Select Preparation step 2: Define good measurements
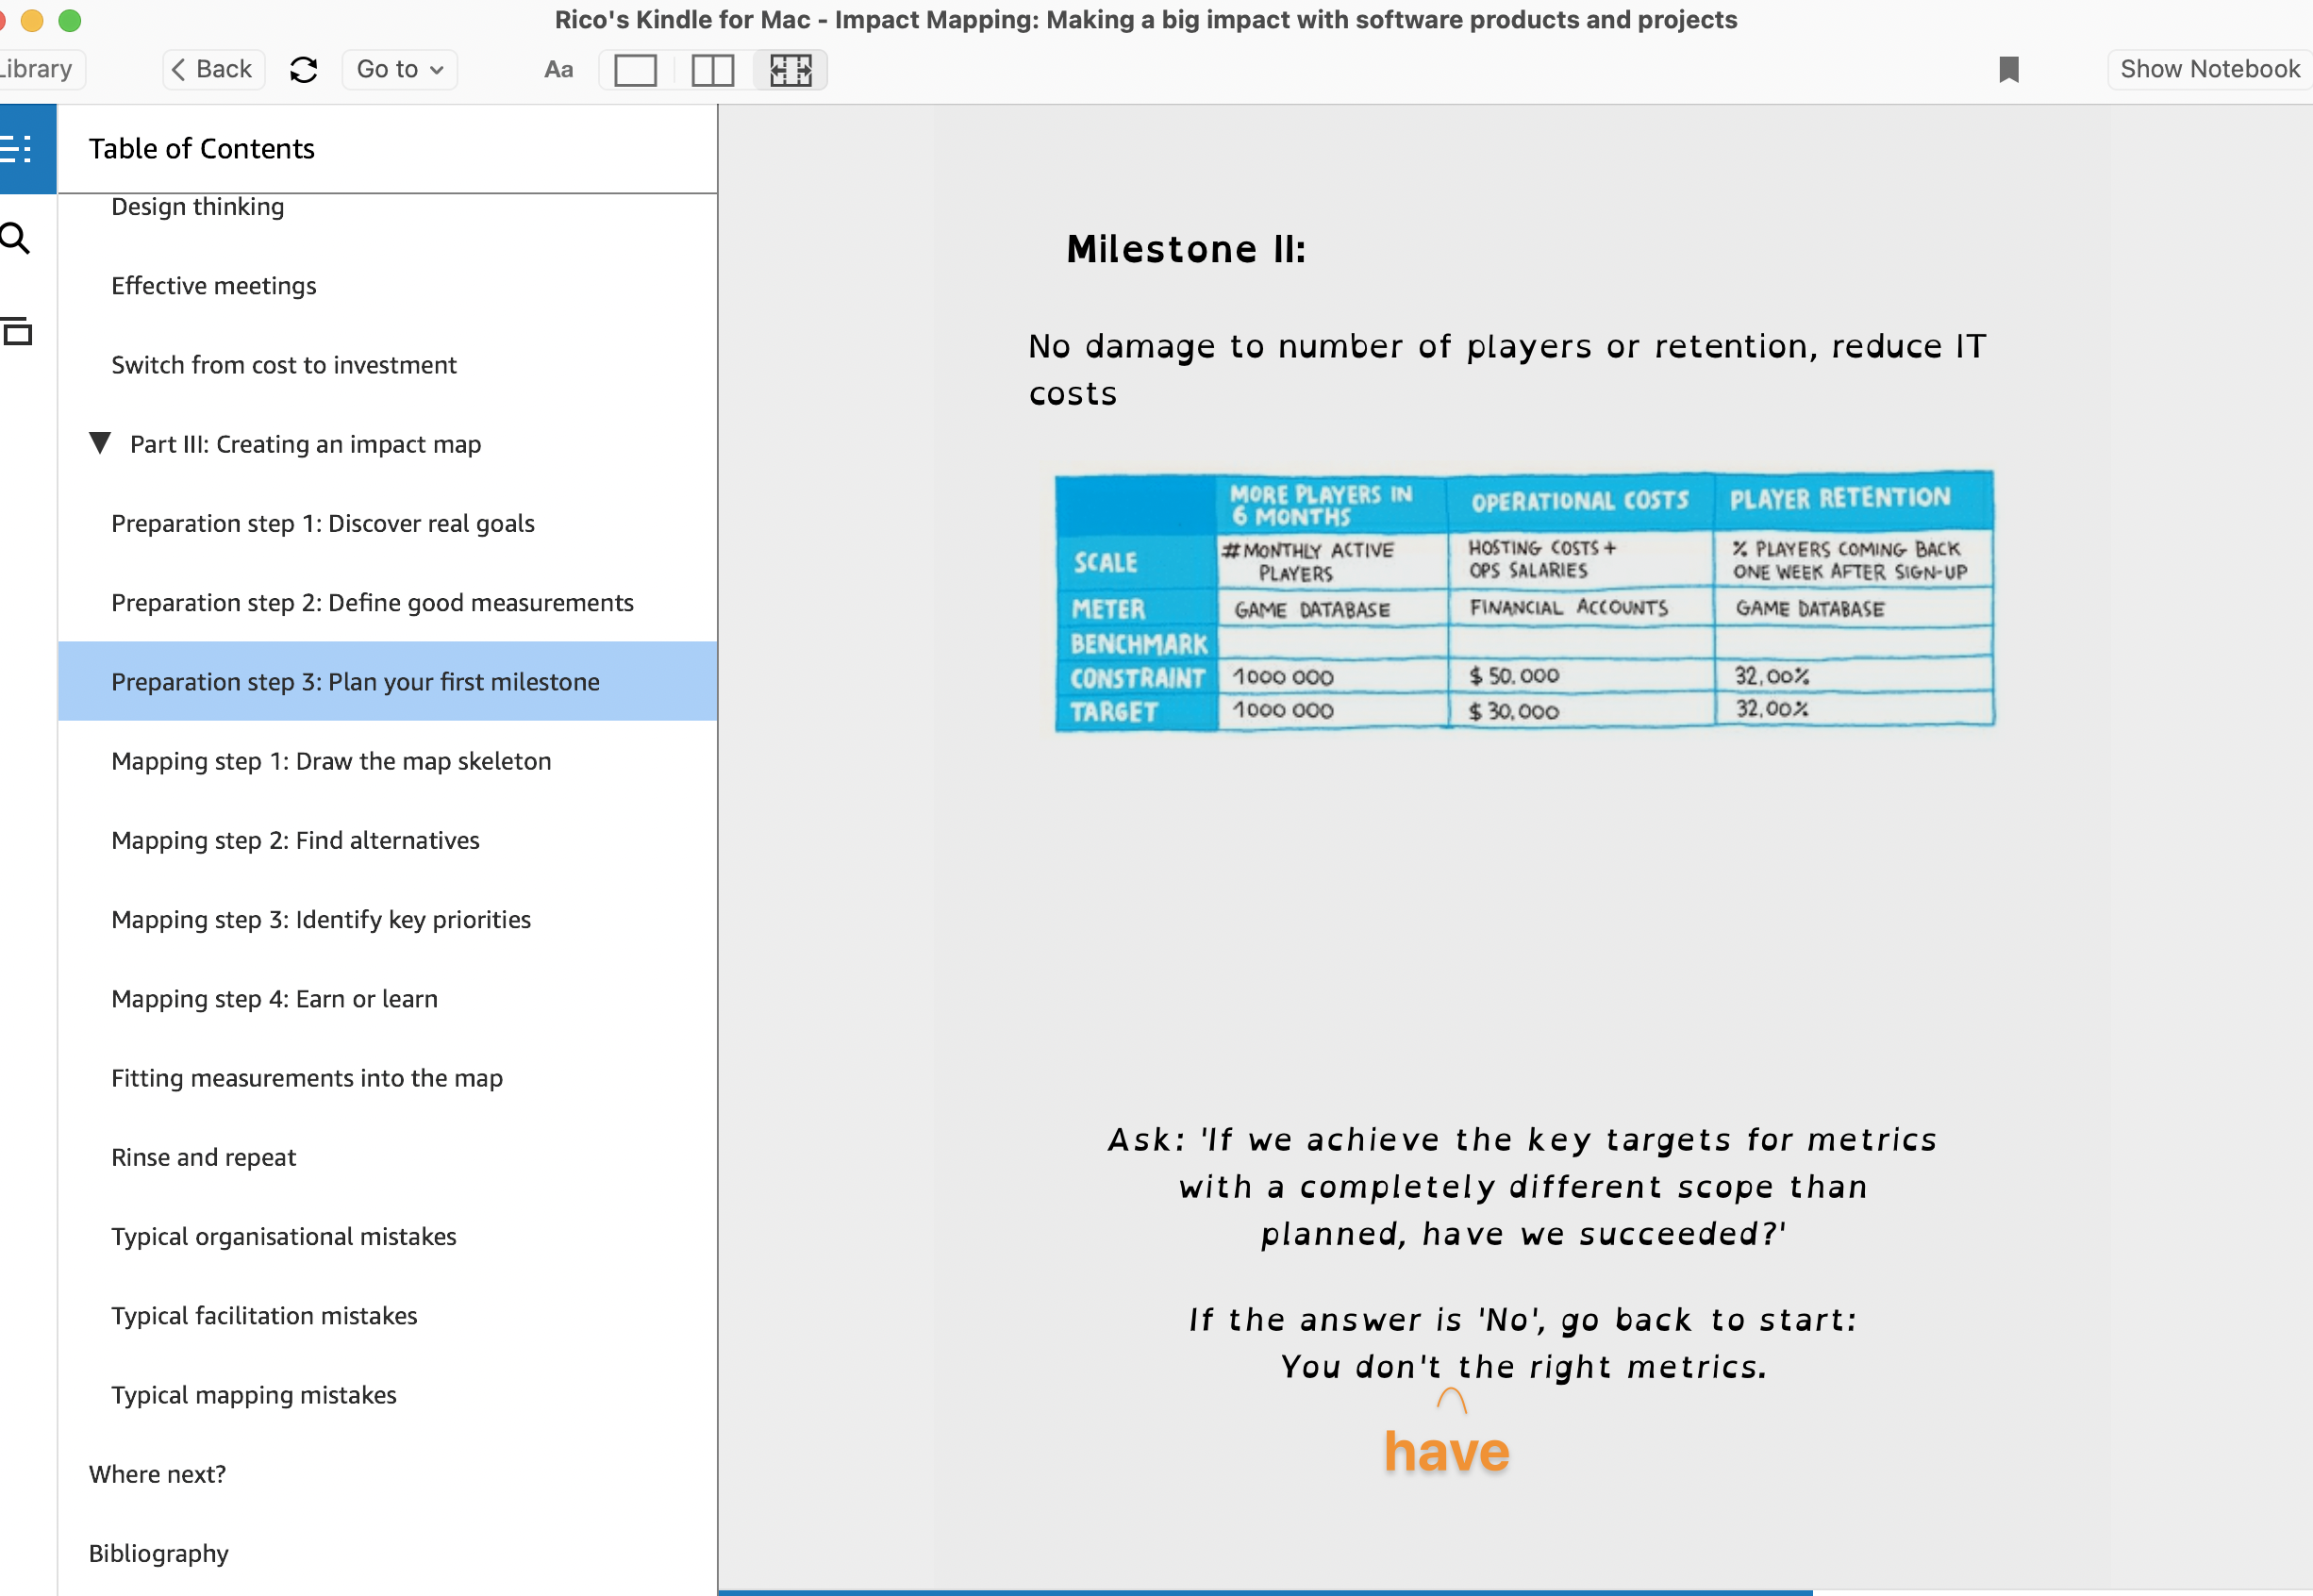The image size is (2313, 1596). (372, 602)
